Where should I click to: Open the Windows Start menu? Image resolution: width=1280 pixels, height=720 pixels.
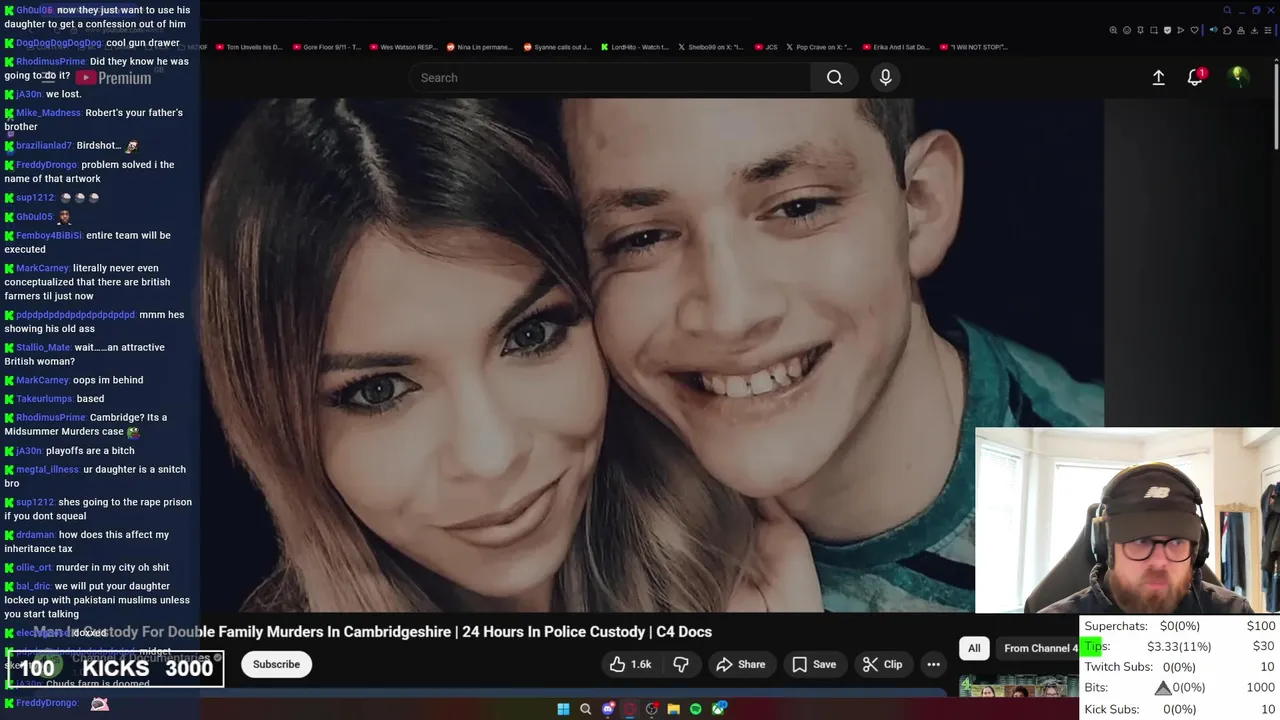pyautogui.click(x=563, y=709)
